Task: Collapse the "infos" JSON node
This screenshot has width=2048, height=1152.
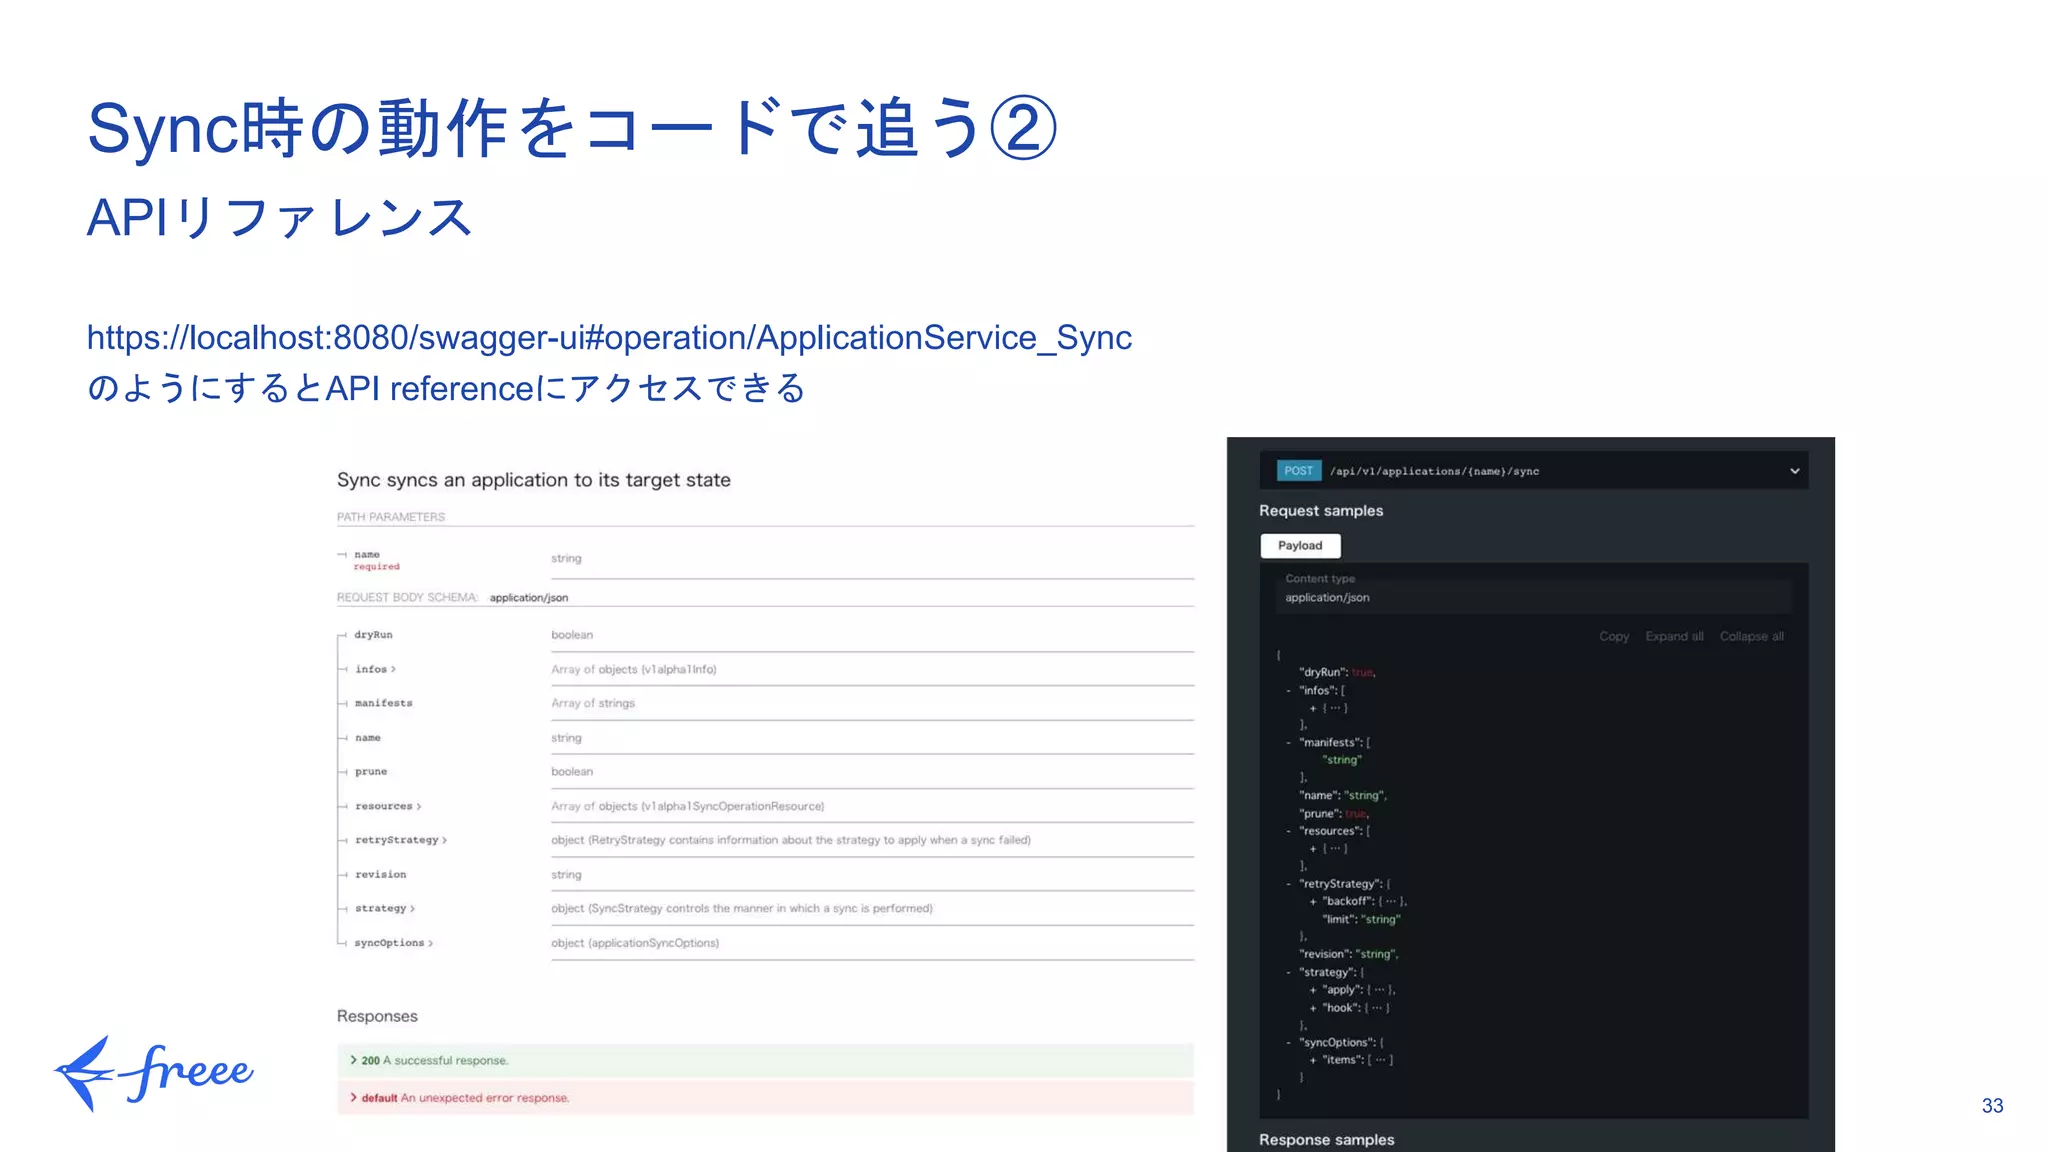Action: coord(1289,691)
